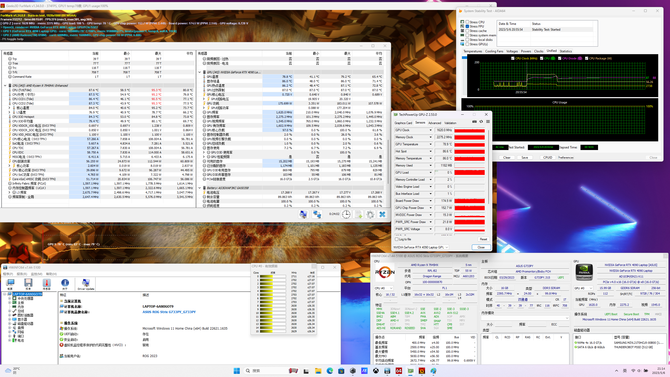This screenshot has width=670, height=377.
Task: Open Hot Spot sensor dropdown
Action: [x=430, y=151]
